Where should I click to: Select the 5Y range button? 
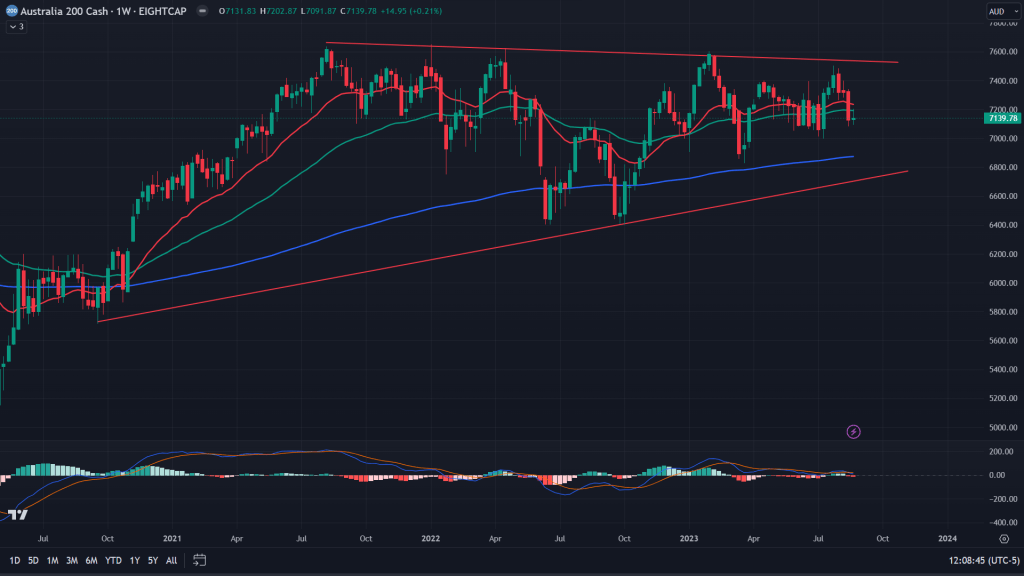(x=152, y=560)
